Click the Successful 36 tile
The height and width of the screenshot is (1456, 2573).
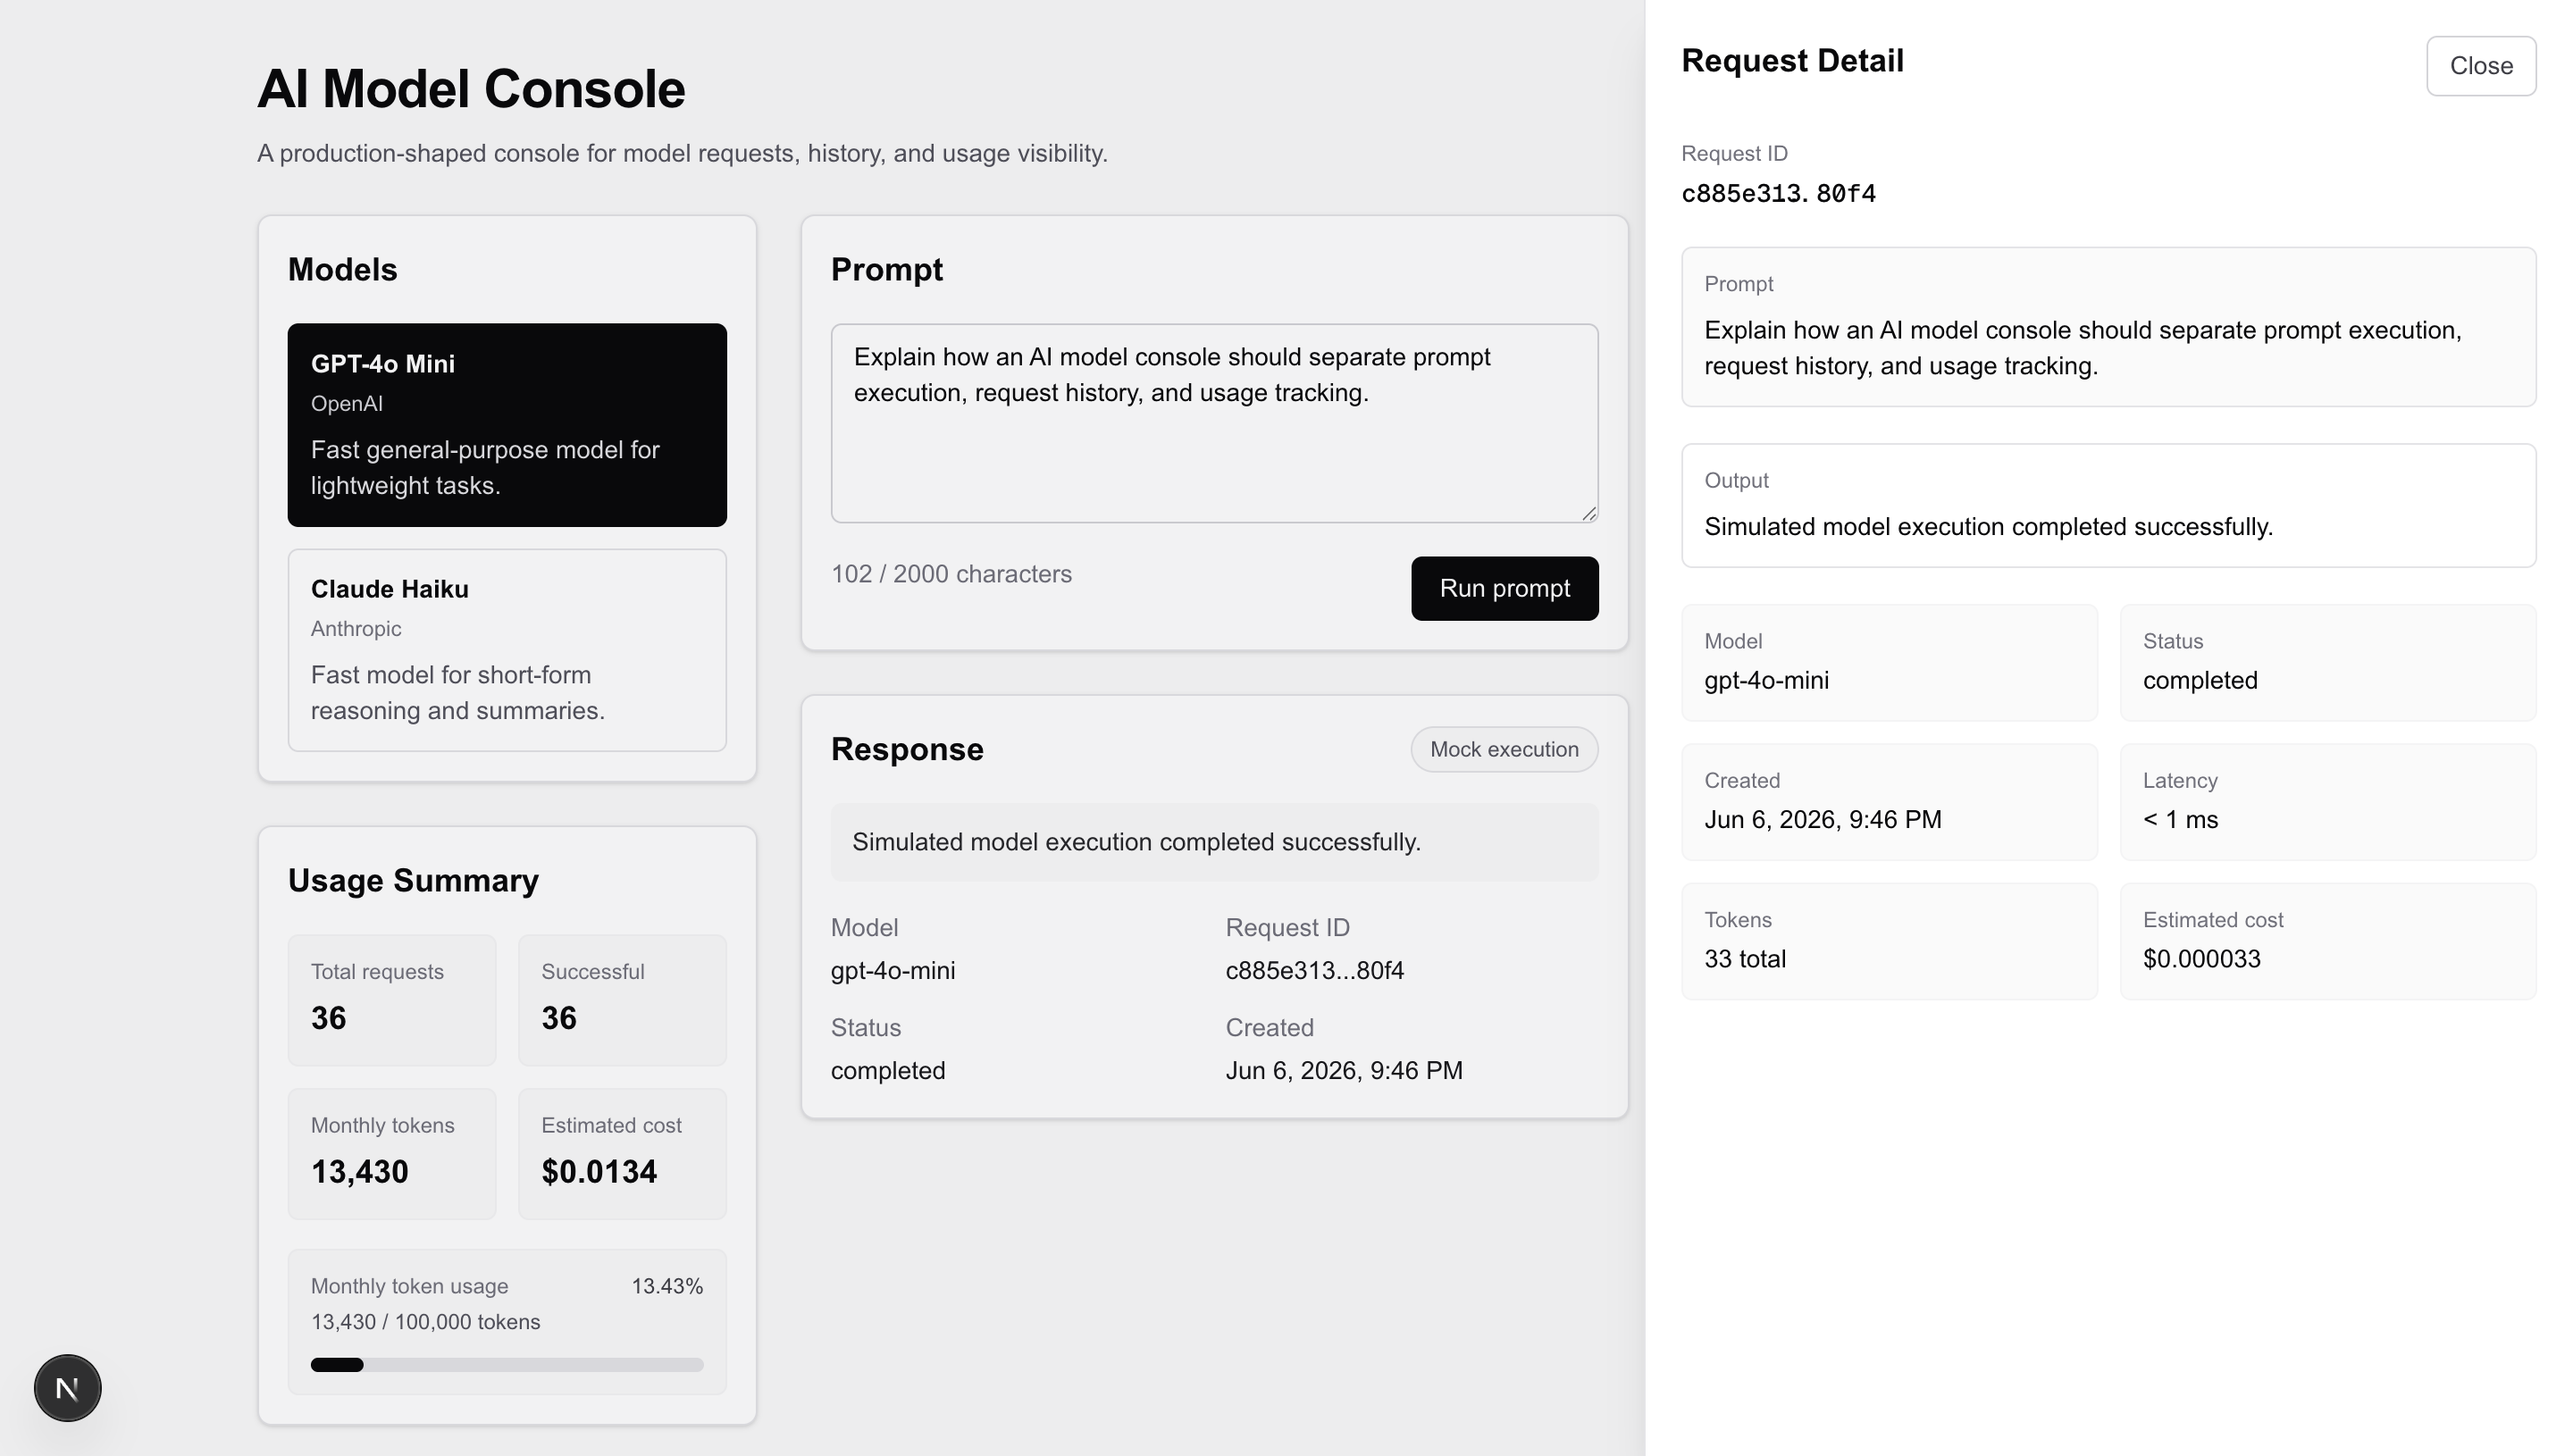622,1000
